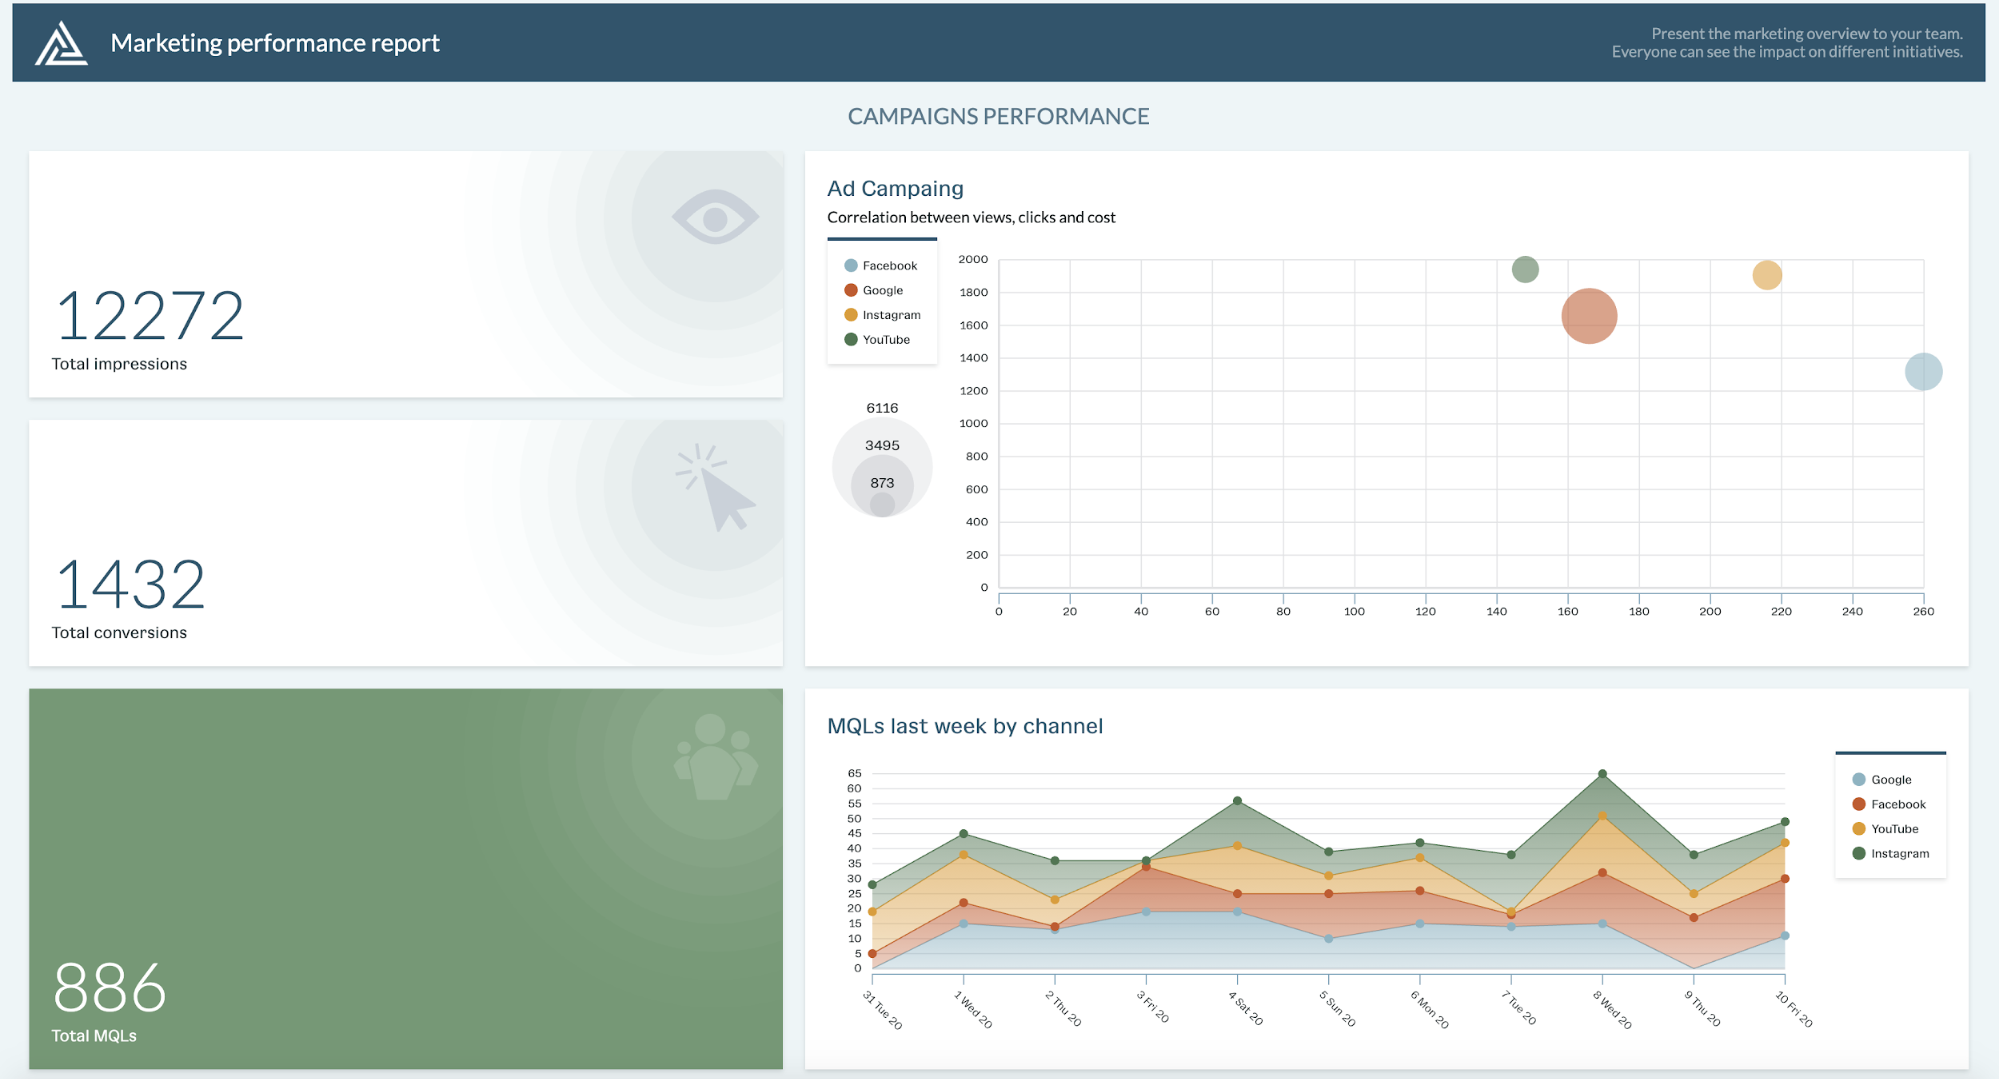Screen dimensions: 1999x1080
Task: Click the Marketing performance report title
Action: click(x=275, y=43)
